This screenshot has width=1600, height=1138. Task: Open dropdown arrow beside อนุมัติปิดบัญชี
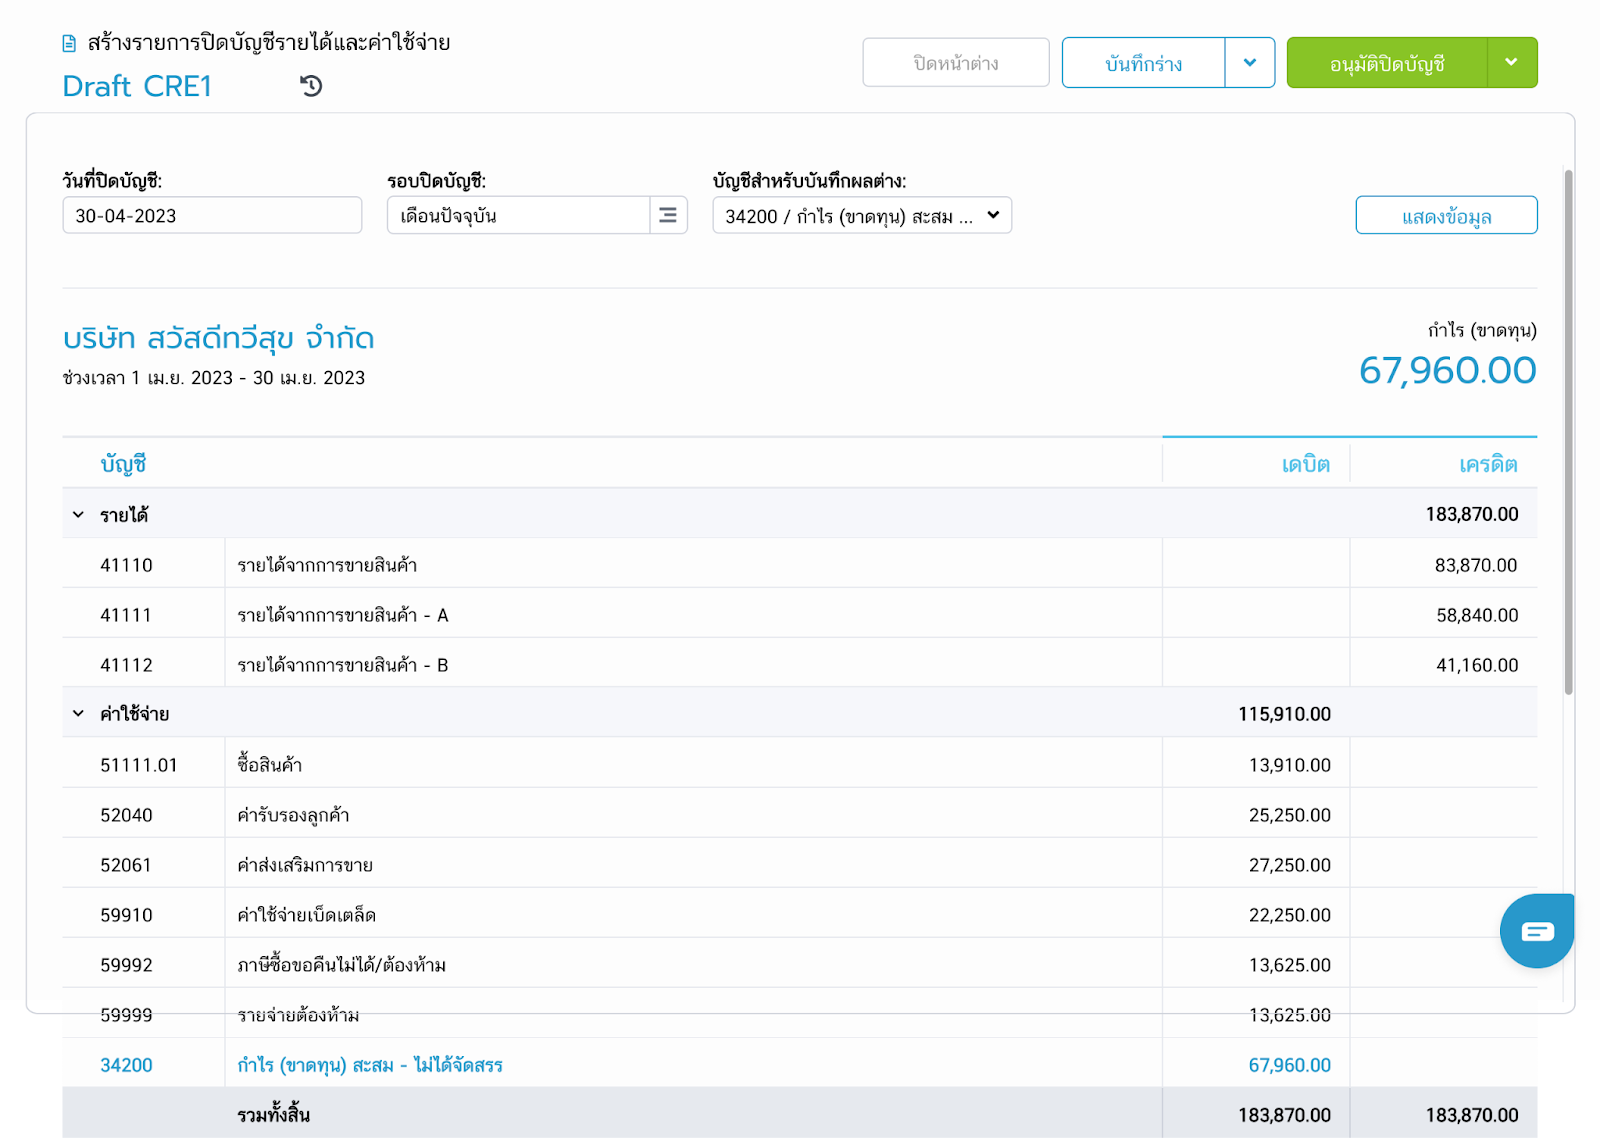[1511, 63]
